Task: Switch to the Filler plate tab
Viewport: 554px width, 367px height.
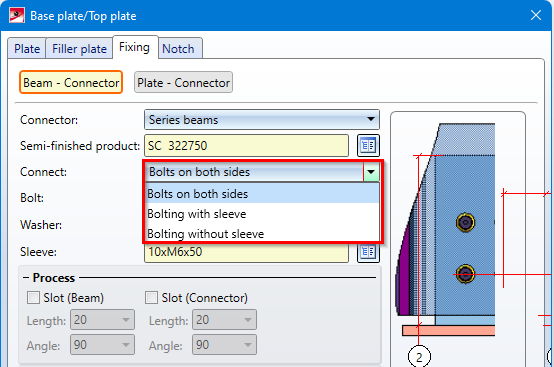Action: [79, 48]
